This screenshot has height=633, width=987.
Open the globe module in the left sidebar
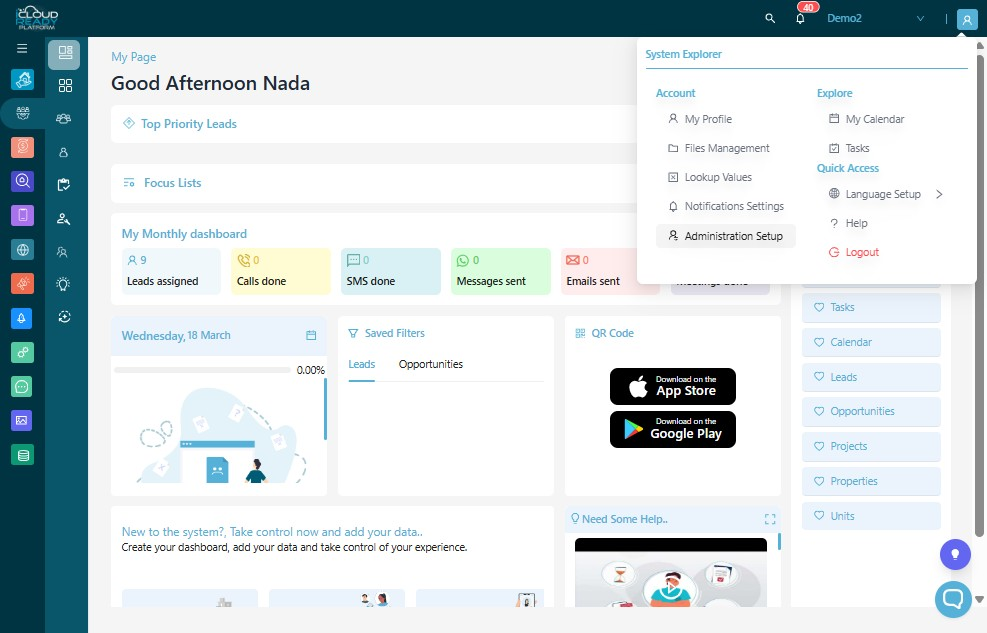[x=23, y=250]
